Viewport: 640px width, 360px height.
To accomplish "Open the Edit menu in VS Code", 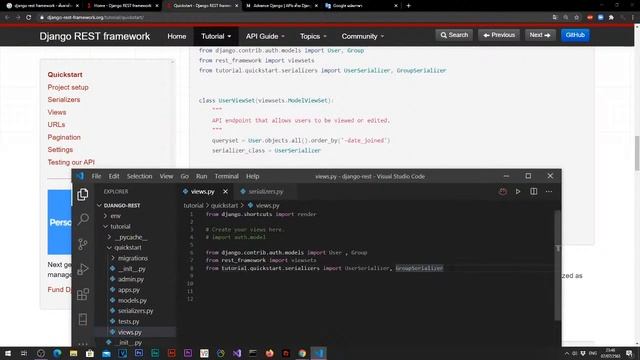I will click(x=114, y=176).
